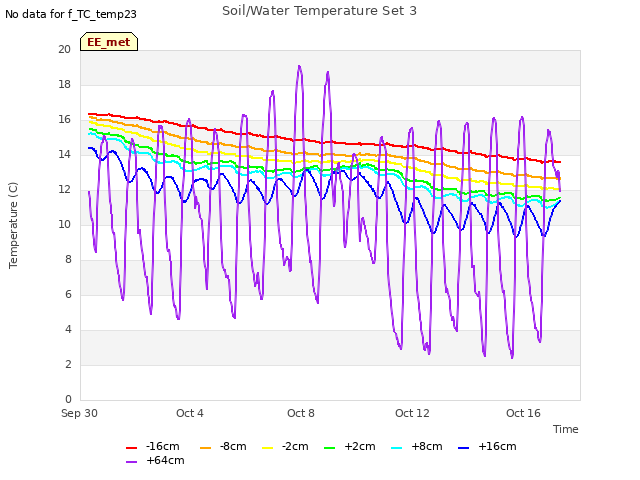Click the EE_met annotation label
This screenshot has width=640, height=480.
[x=109, y=42]
